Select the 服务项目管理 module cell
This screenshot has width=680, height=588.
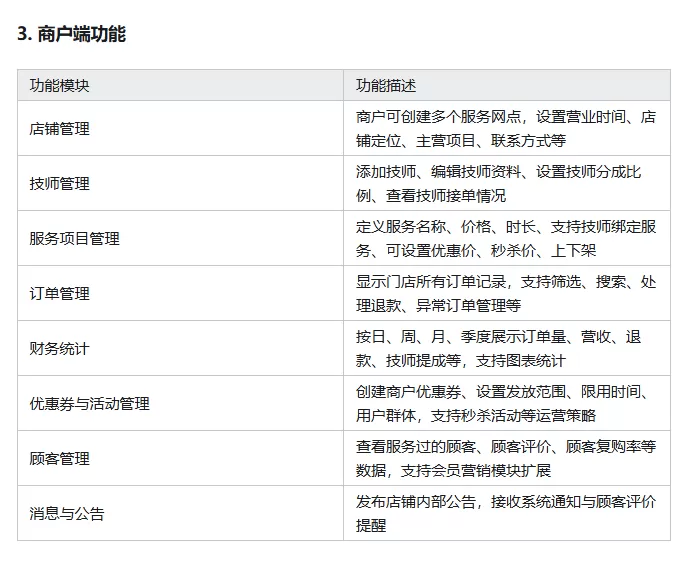tap(74, 239)
